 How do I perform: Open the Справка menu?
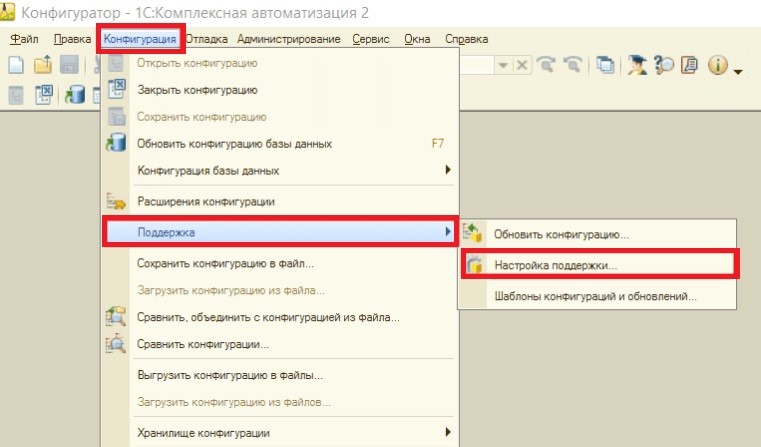(467, 39)
